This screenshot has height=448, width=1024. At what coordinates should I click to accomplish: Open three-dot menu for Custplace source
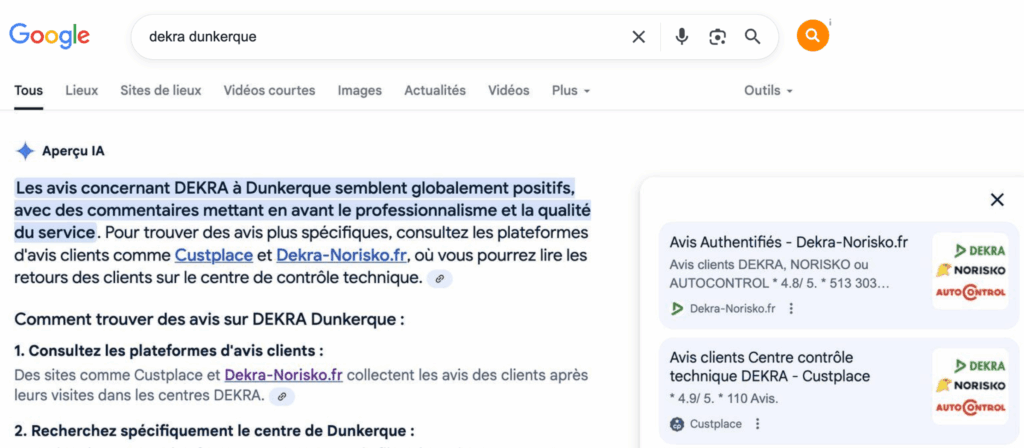757,424
